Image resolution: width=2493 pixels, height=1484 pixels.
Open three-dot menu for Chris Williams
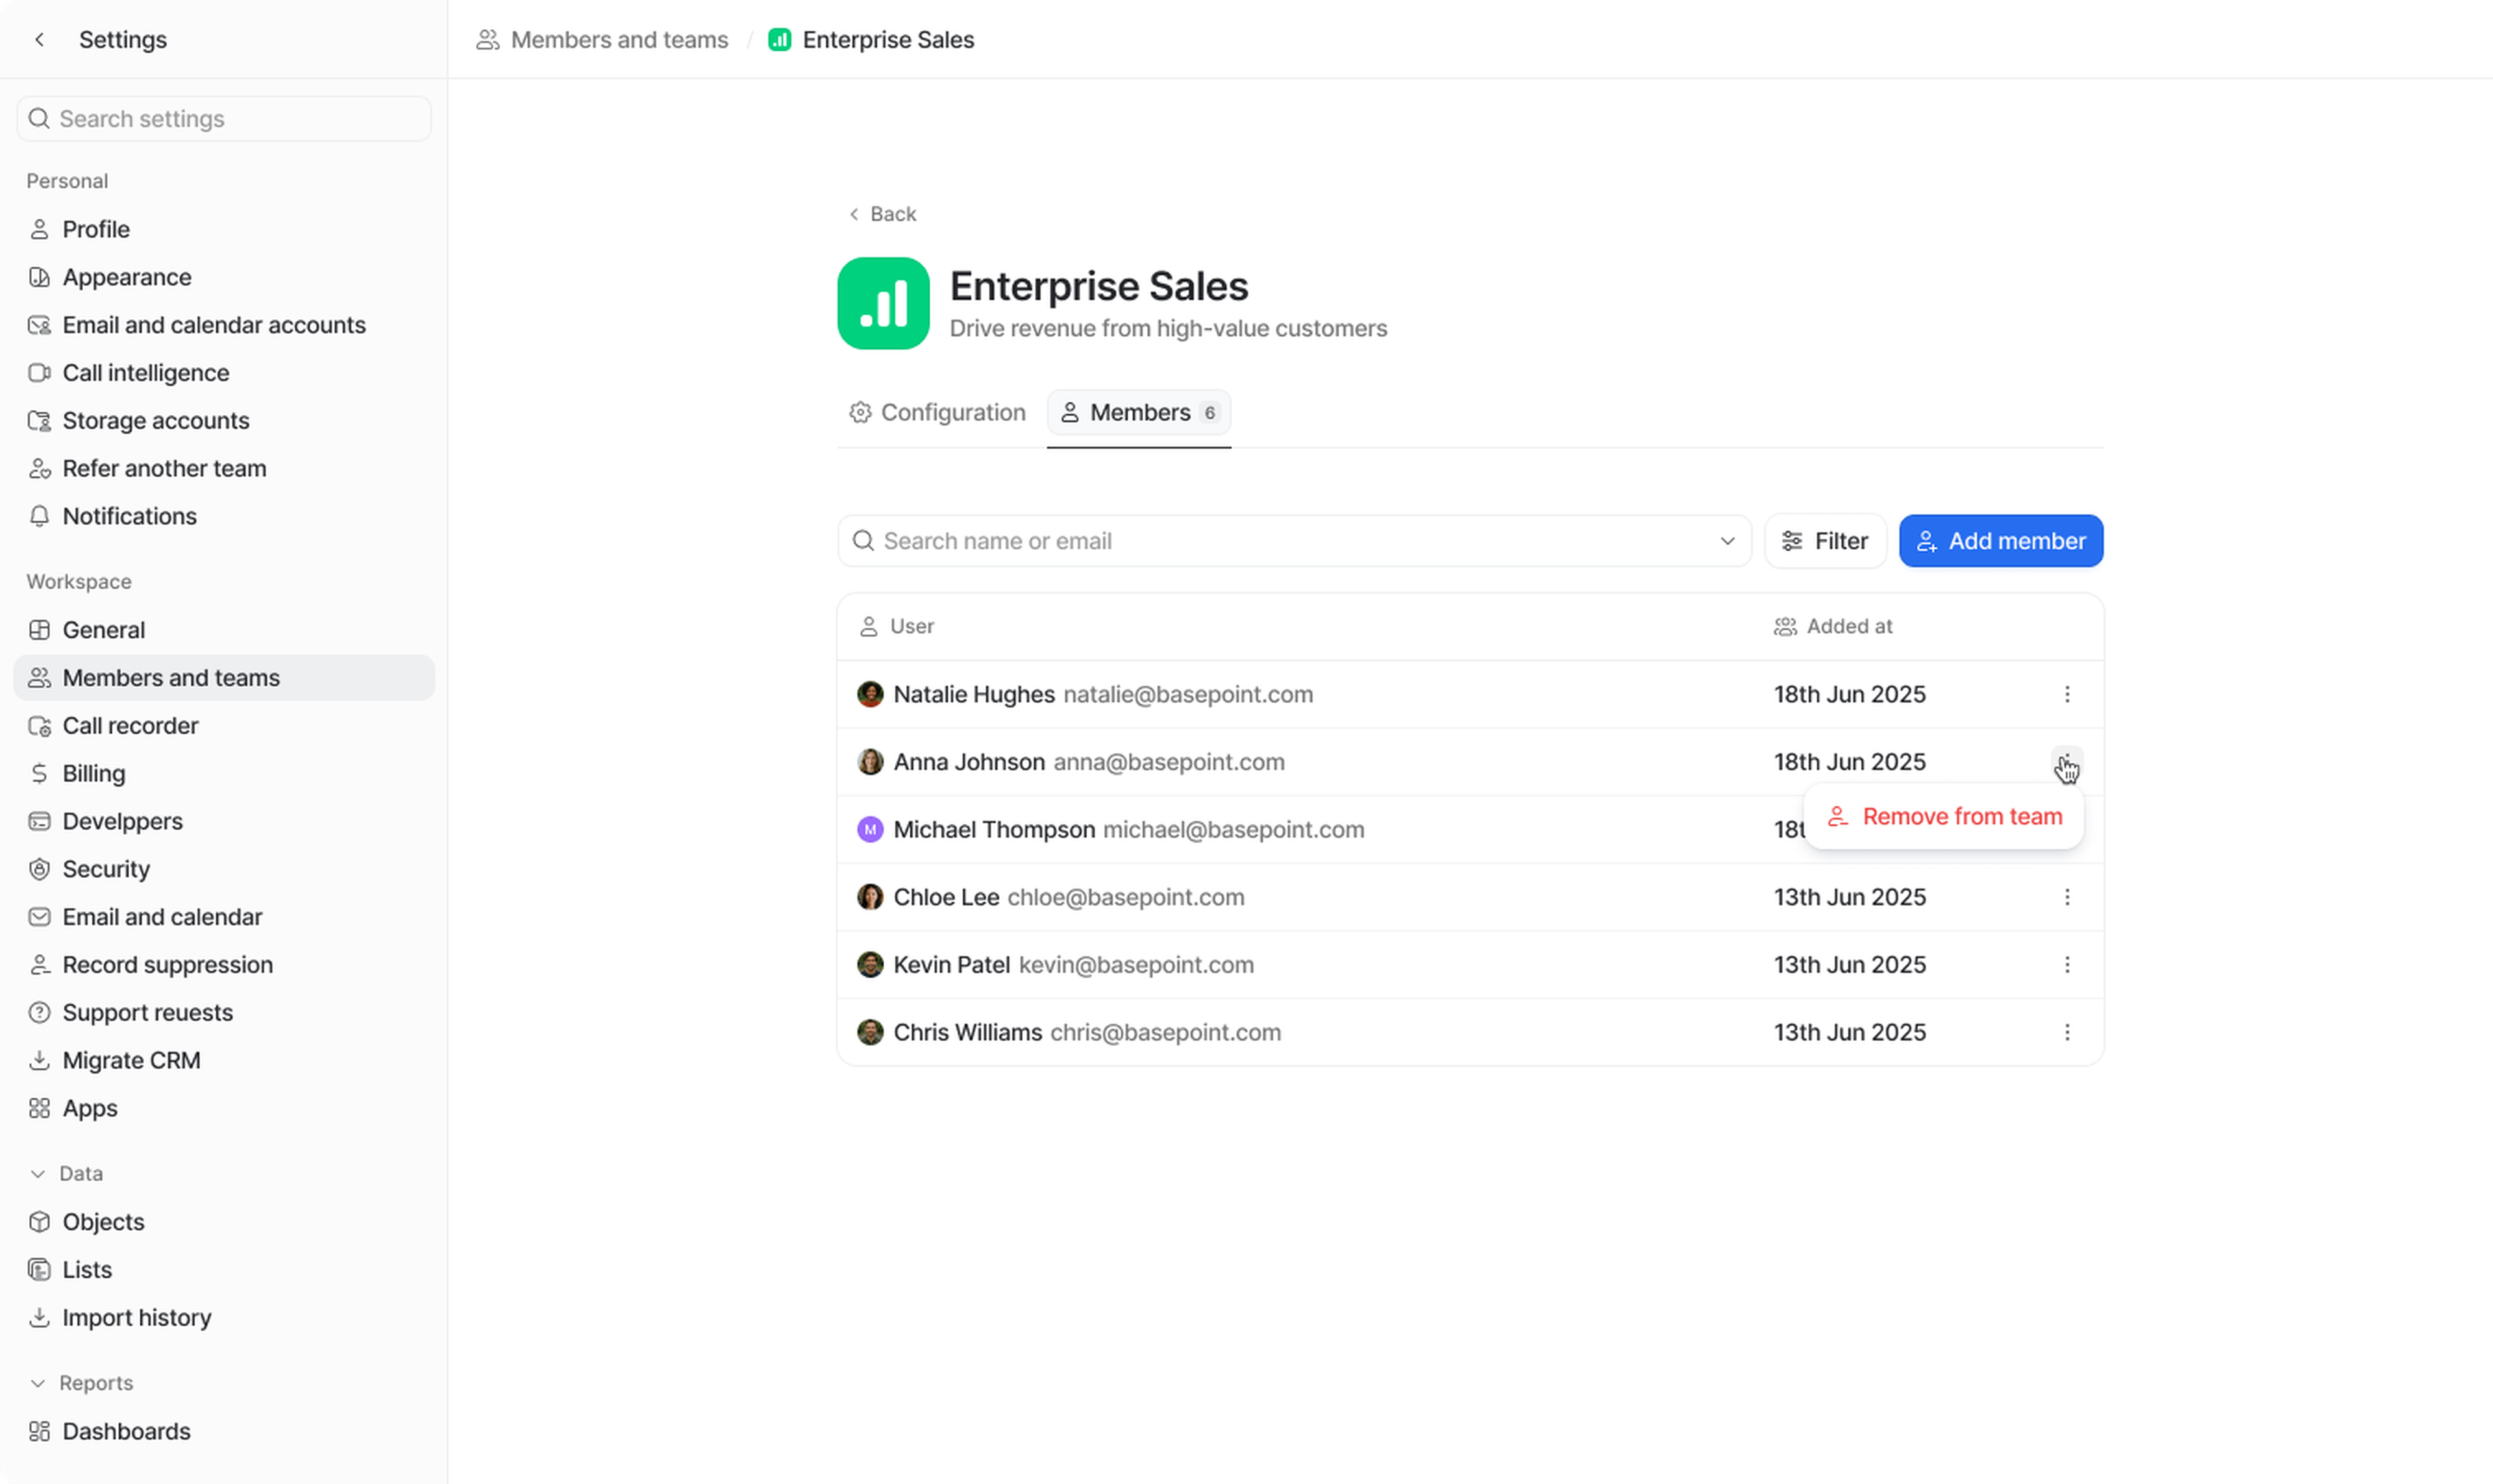[2066, 1032]
